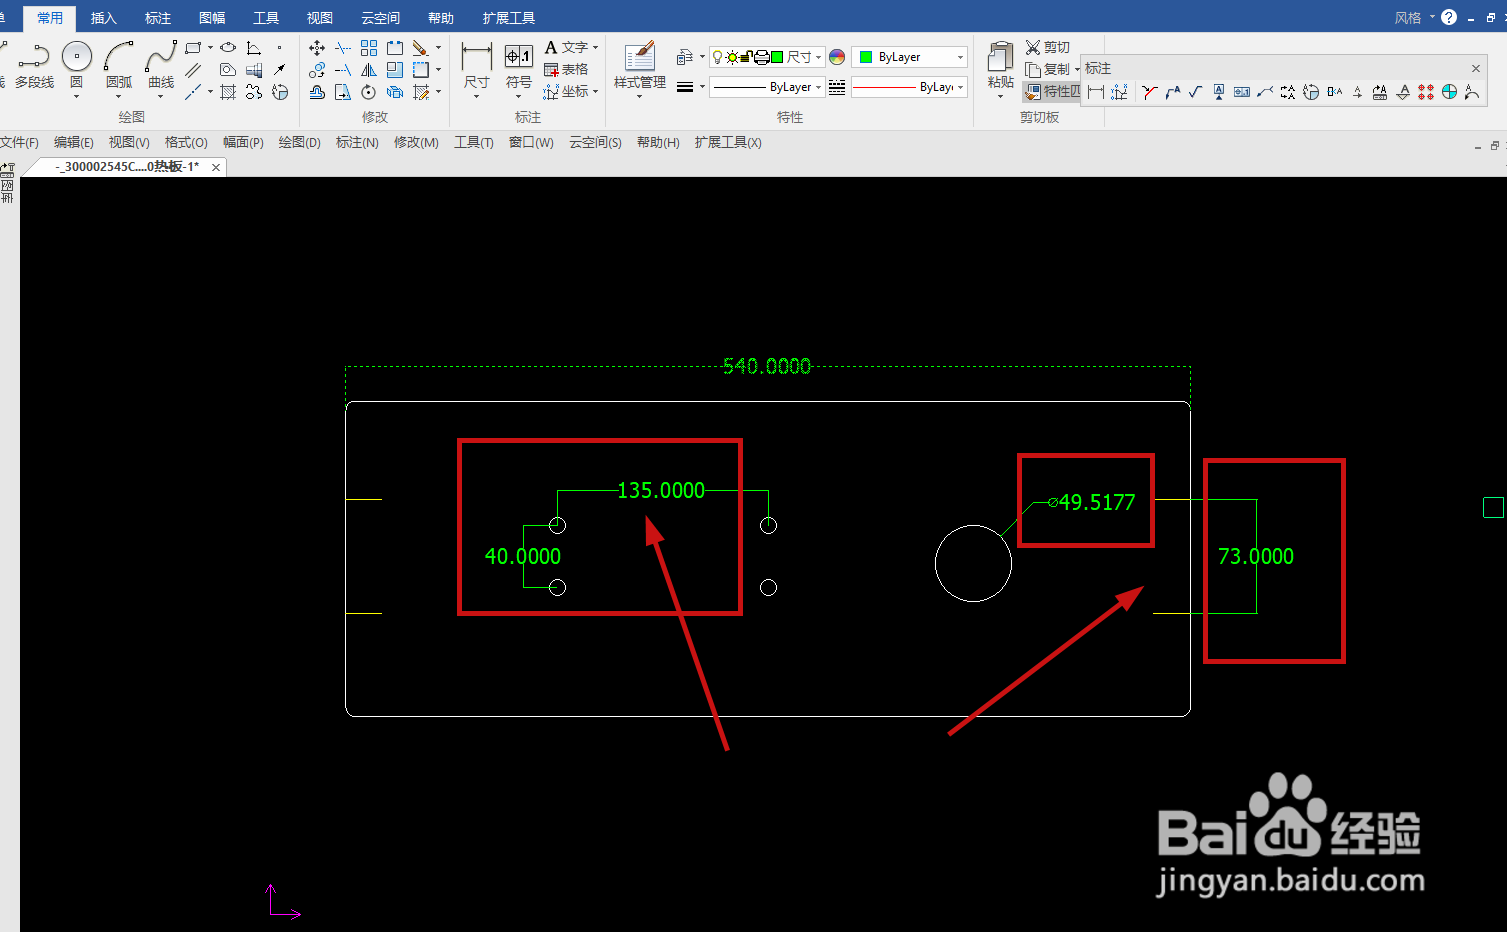Expand the 复制 copy dropdown arrow
The image size is (1507, 932).
pos(1077,69)
